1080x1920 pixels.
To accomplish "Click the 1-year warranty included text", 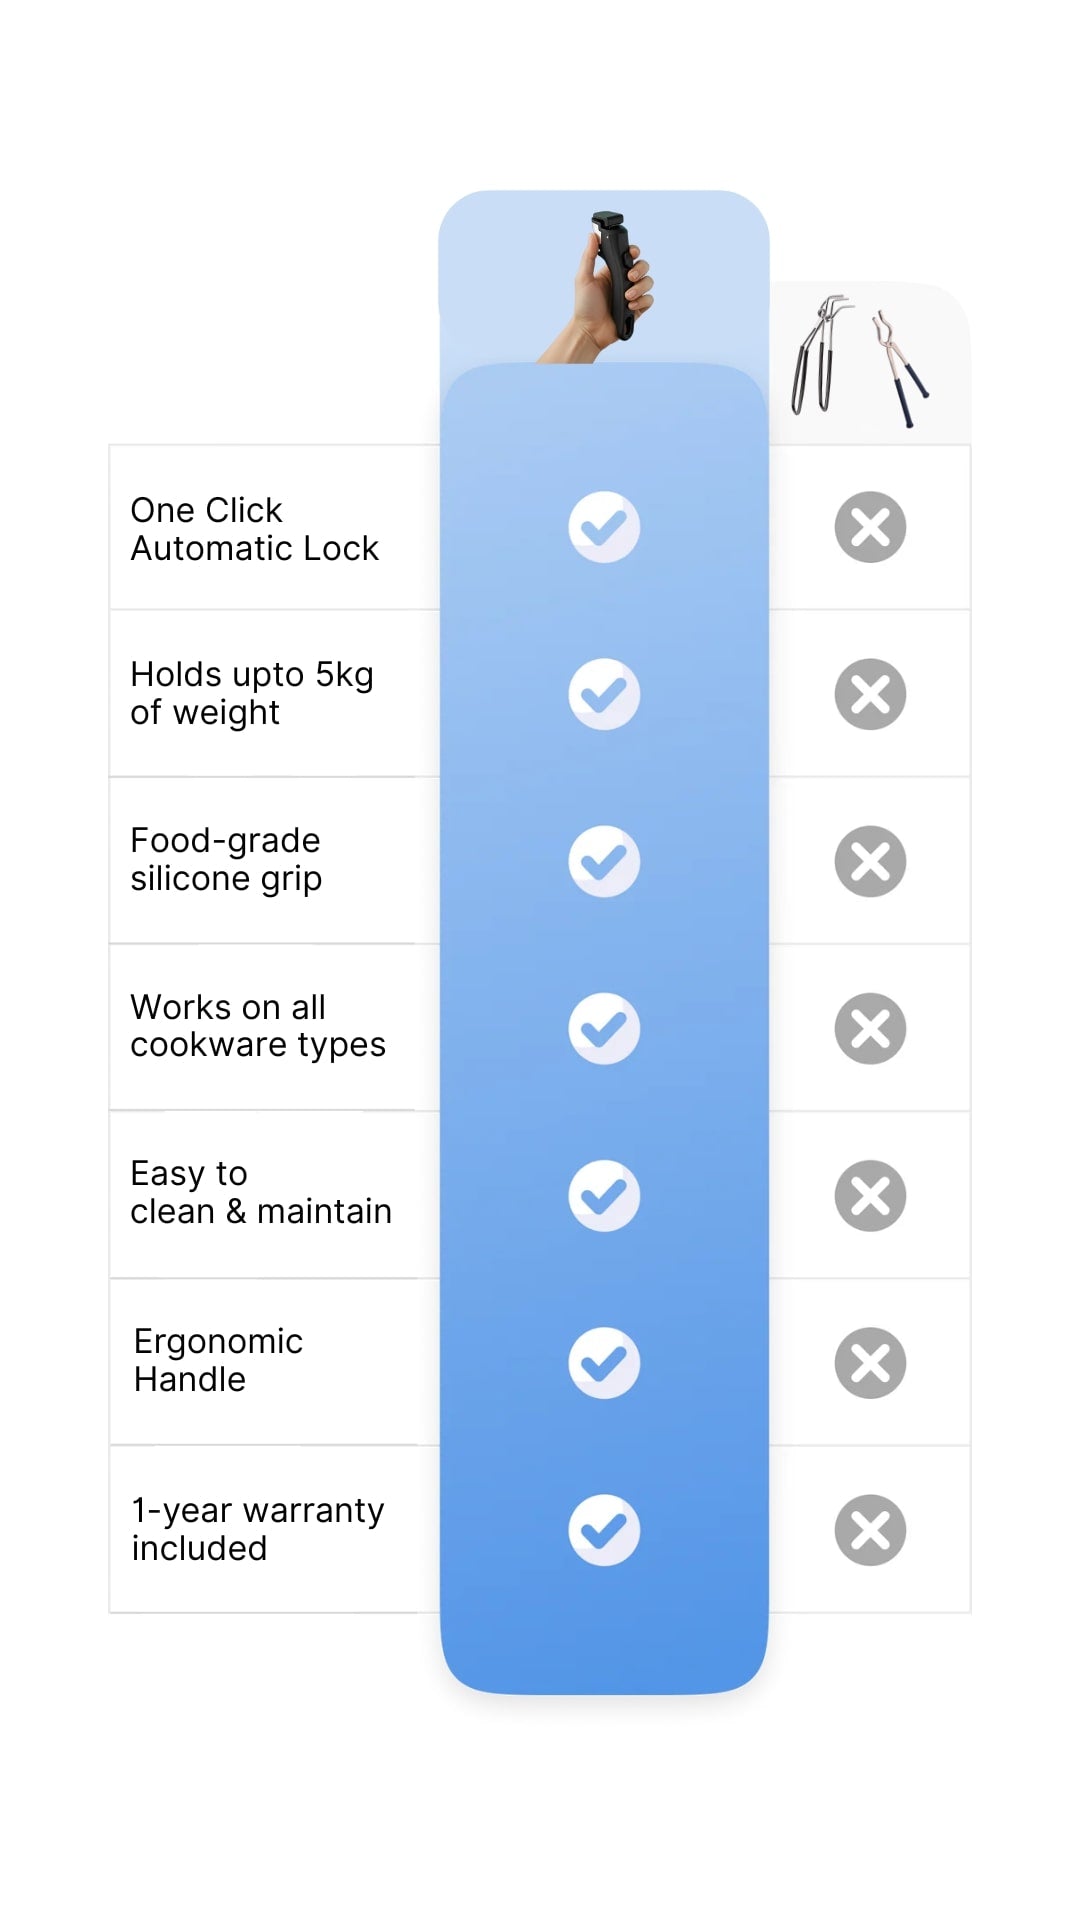I will (x=258, y=1529).
